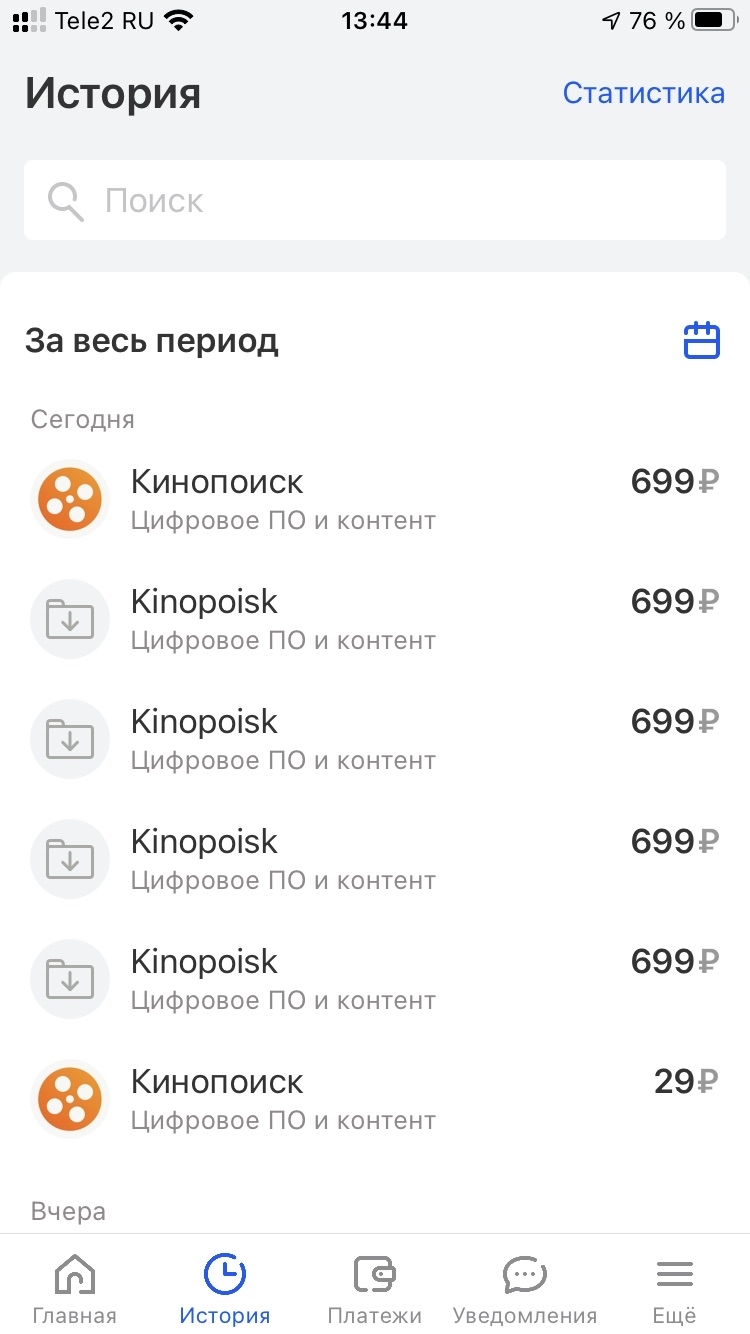This screenshot has height=1334, width=750.
Task: Open the third Kinopoisk 699₽ transaction
Action: click(375, 859)
